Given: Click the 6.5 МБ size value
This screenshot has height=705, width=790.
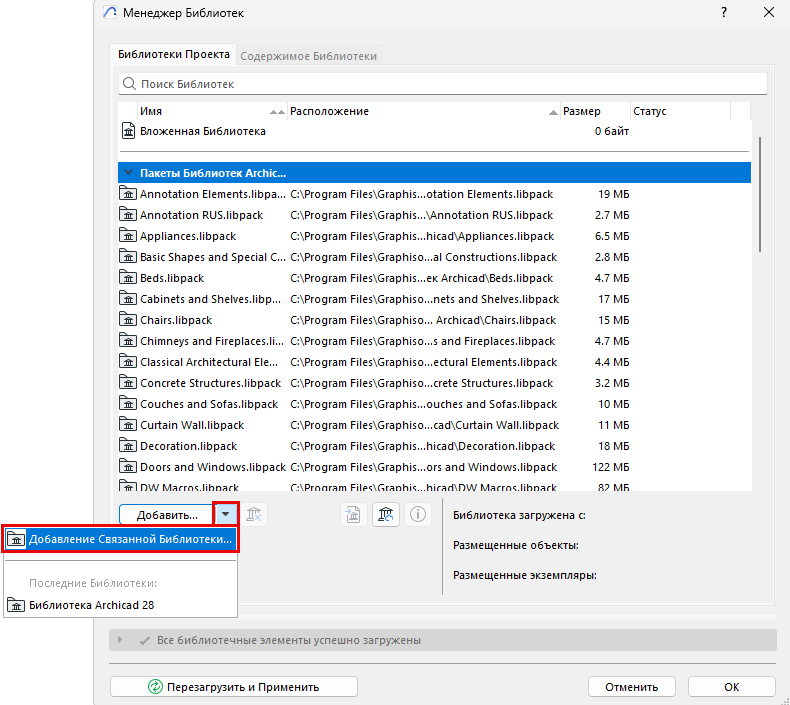Looking at the screenshot, I should (x=612, y=236).
